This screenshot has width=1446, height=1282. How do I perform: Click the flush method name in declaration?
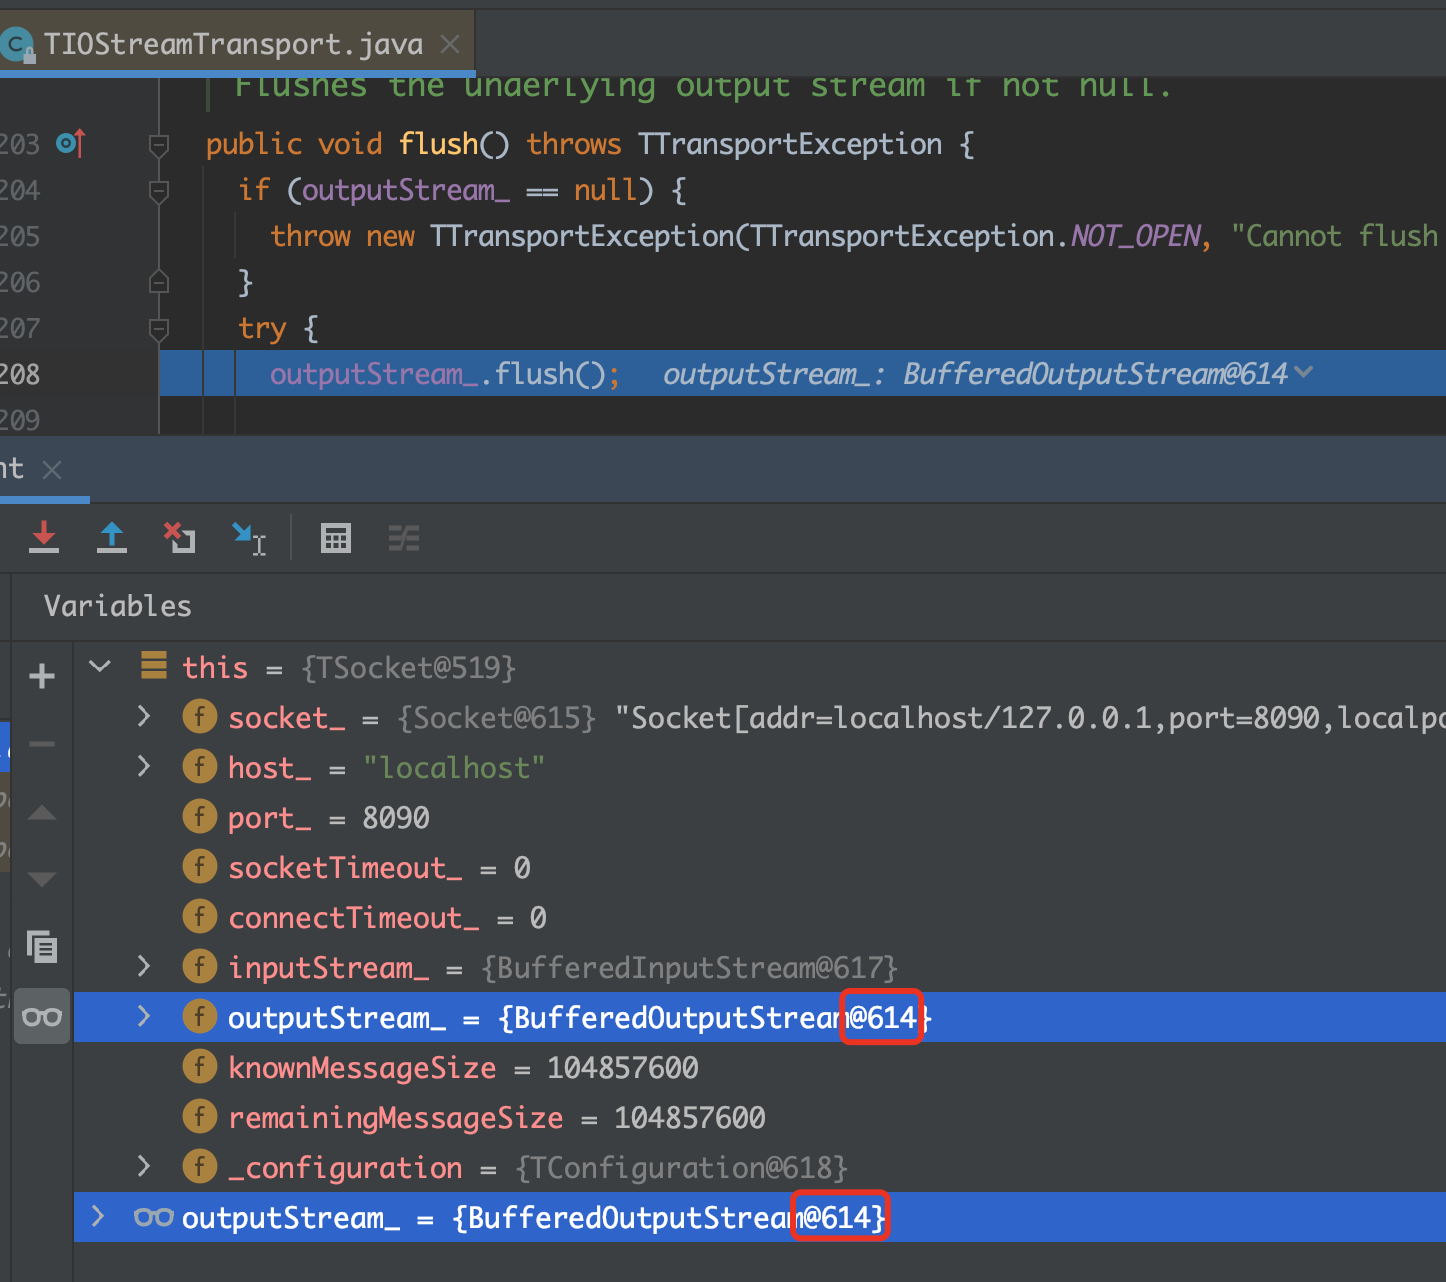pos(439,144)
